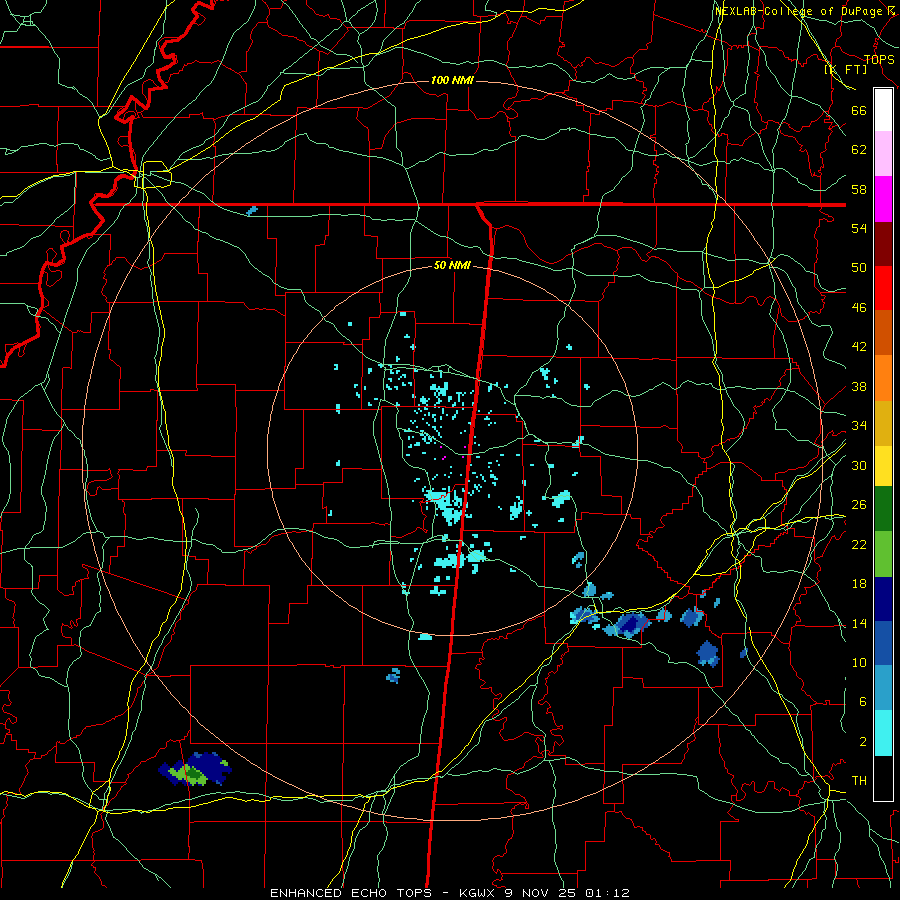The image size is (900, 900).
Task: Click the bright red legend swatch
Action: [883, 288]
